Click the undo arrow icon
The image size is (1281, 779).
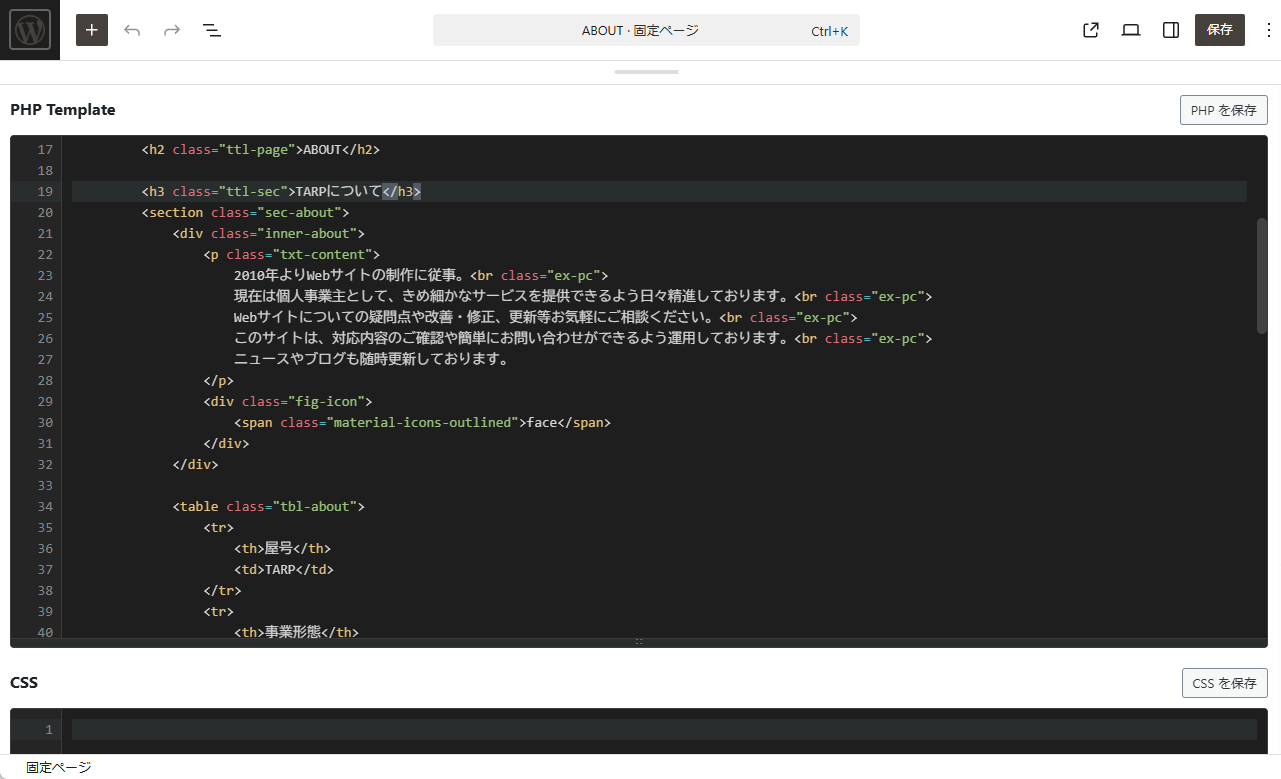click(132, 30)
